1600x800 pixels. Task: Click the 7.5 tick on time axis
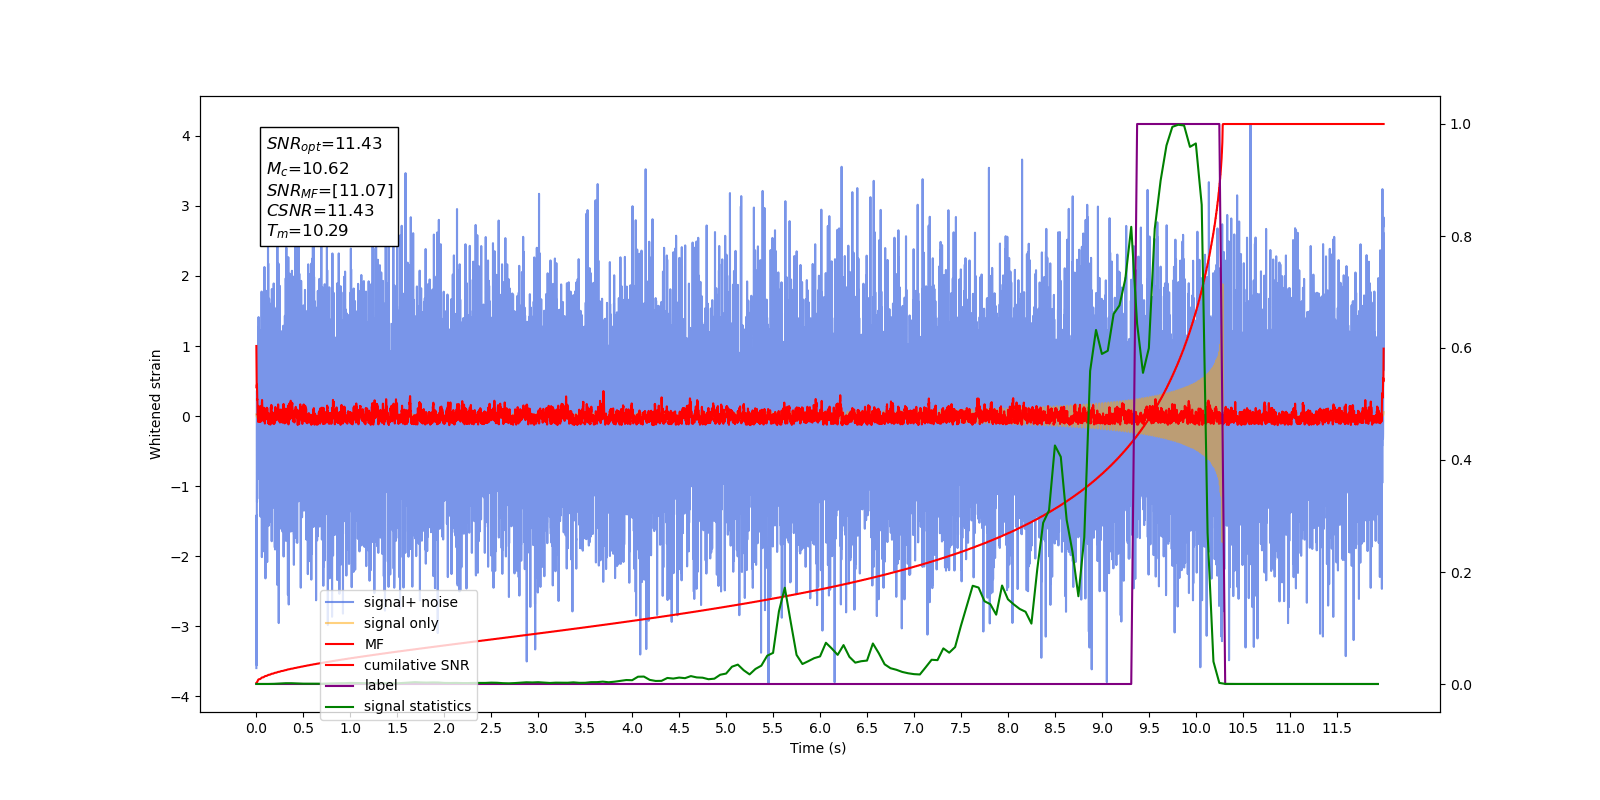[961, 728]
